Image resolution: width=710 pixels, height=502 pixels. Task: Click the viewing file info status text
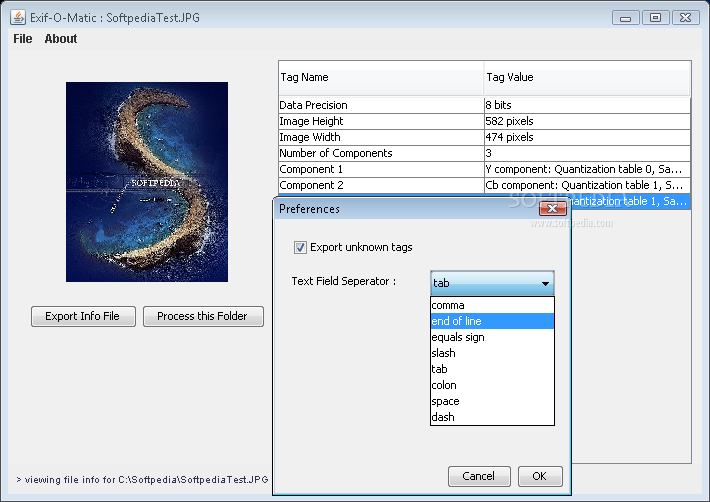142,480
